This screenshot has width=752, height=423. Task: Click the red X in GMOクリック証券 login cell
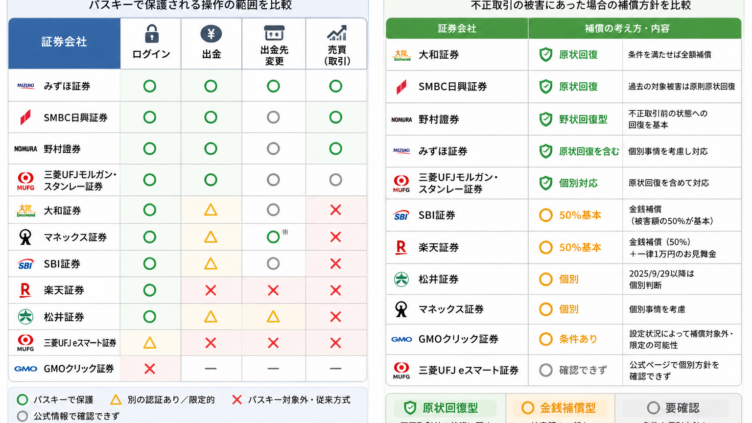click(150, 369)
